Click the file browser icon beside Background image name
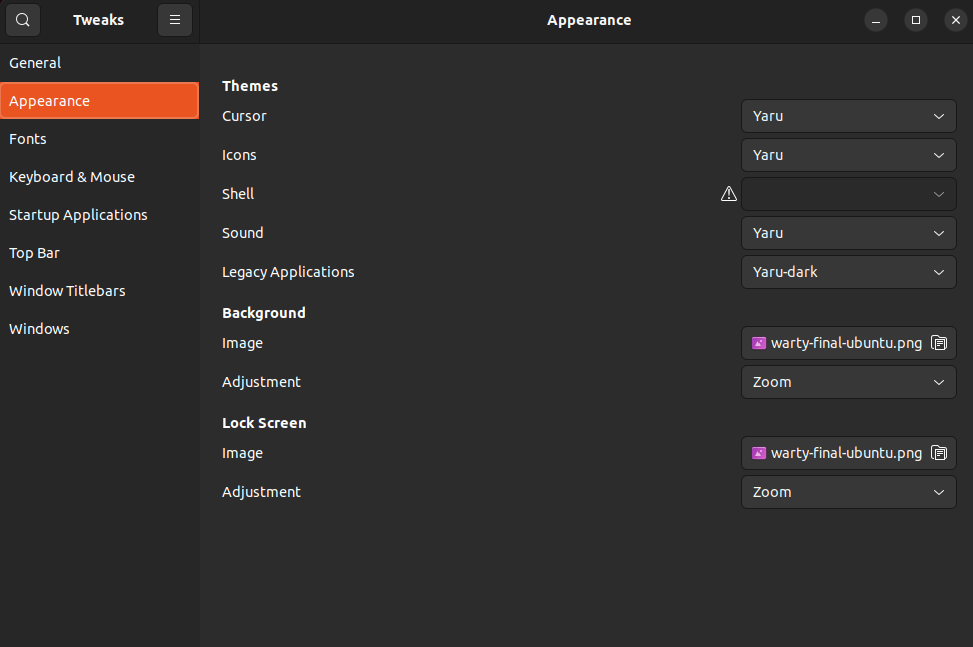This screenshot has height=647, width=973. click(x=939, y=343)
